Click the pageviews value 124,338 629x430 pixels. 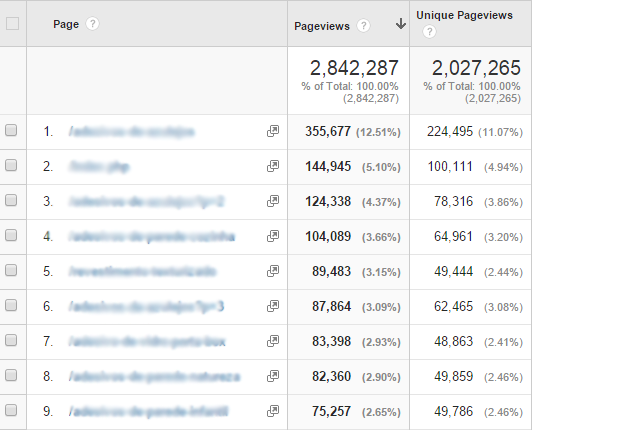click(328, 201)
